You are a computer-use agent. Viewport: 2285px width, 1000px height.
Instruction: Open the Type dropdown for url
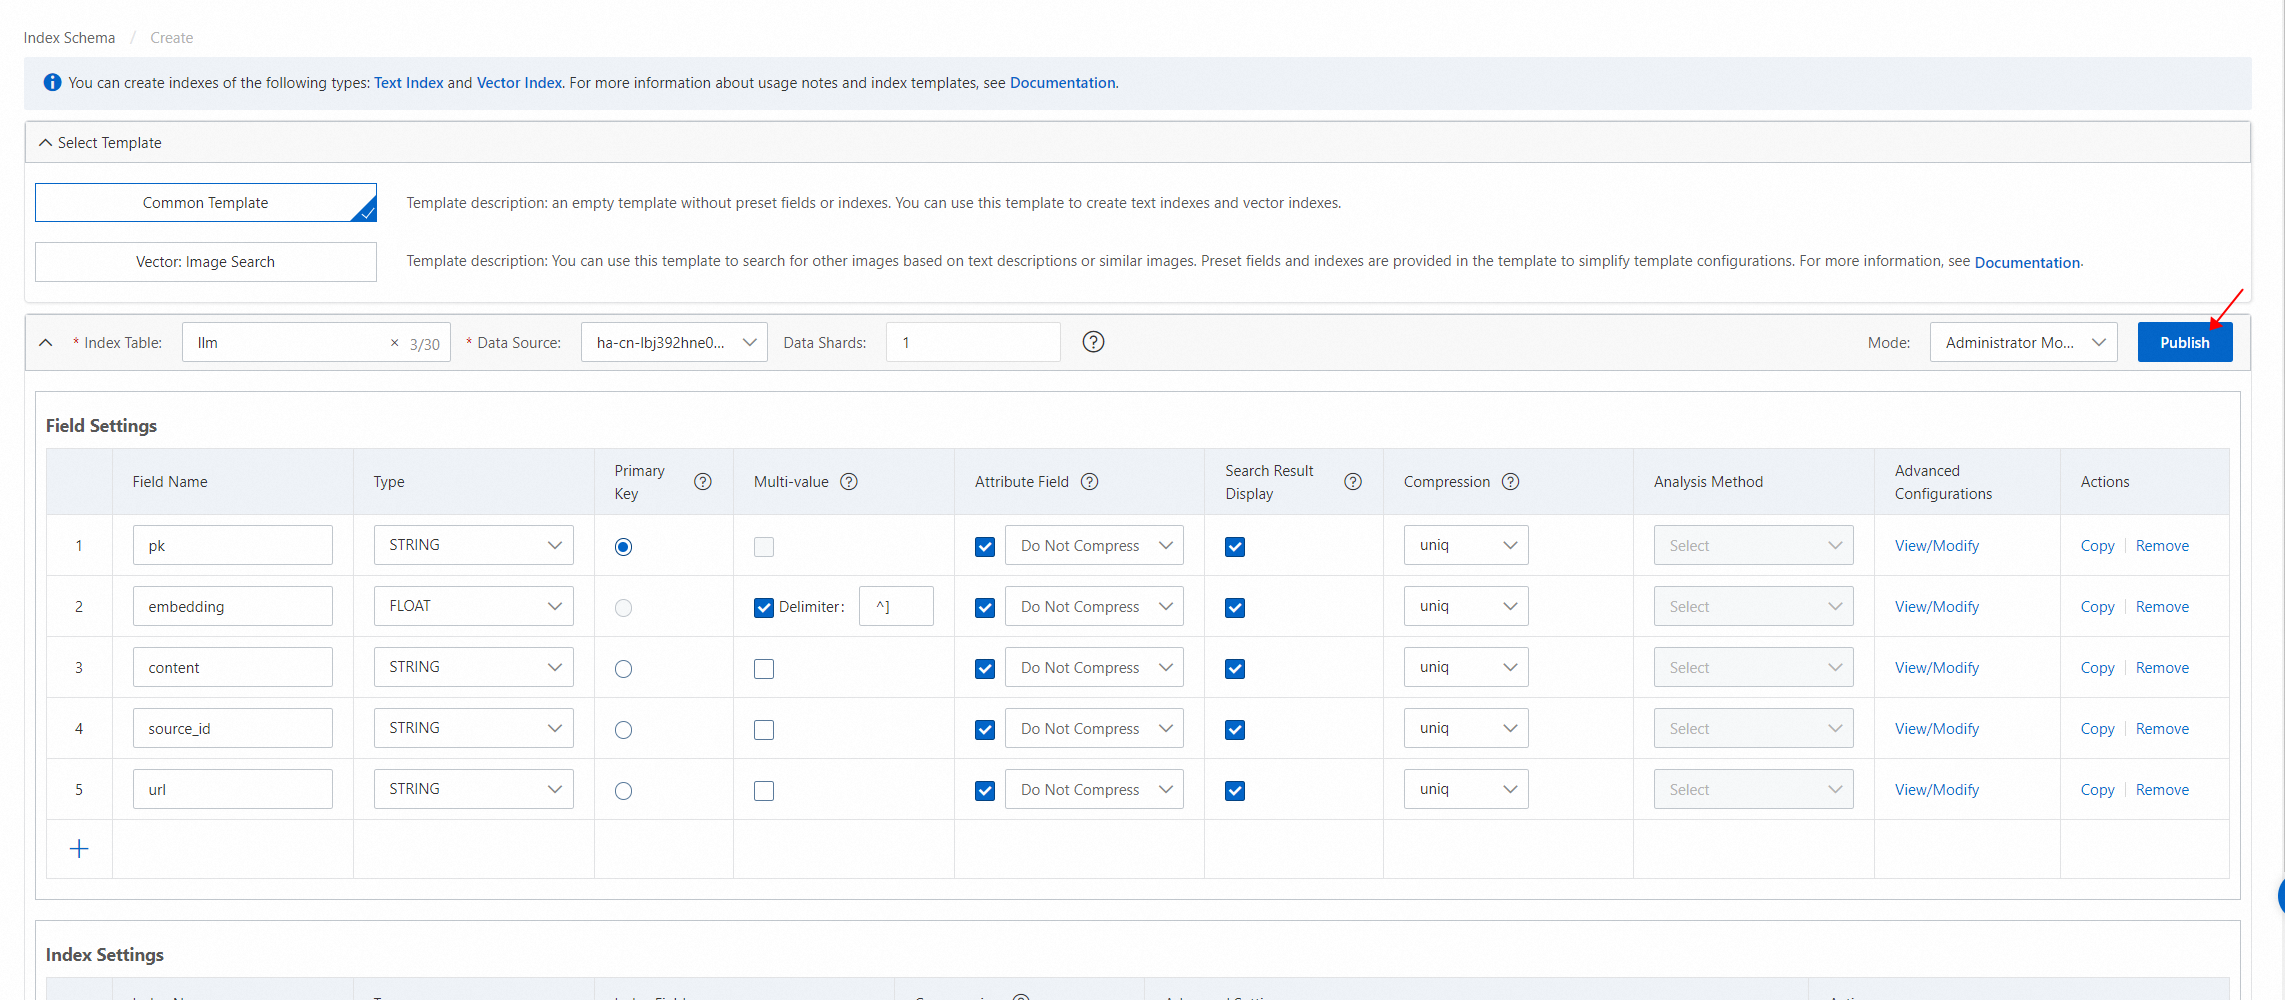474,789
